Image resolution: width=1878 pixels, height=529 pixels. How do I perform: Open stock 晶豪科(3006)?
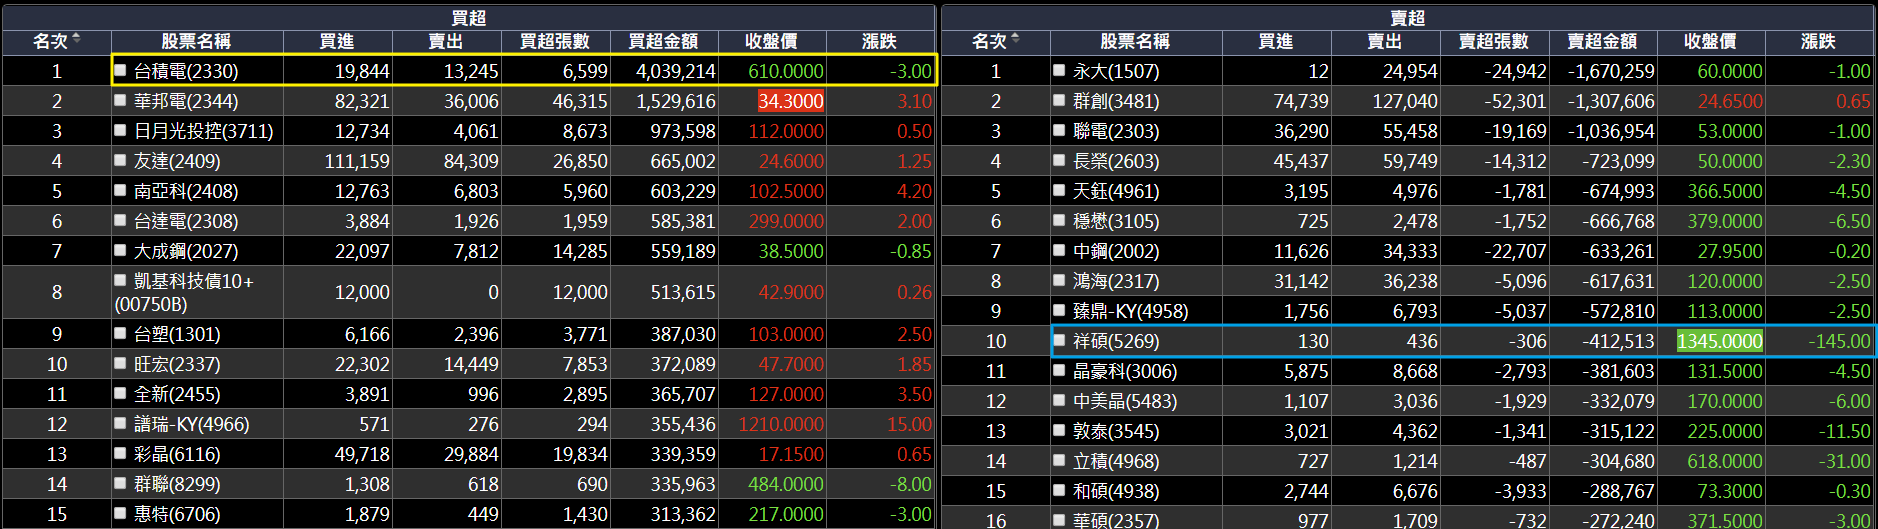click(x=1125, y=371)
